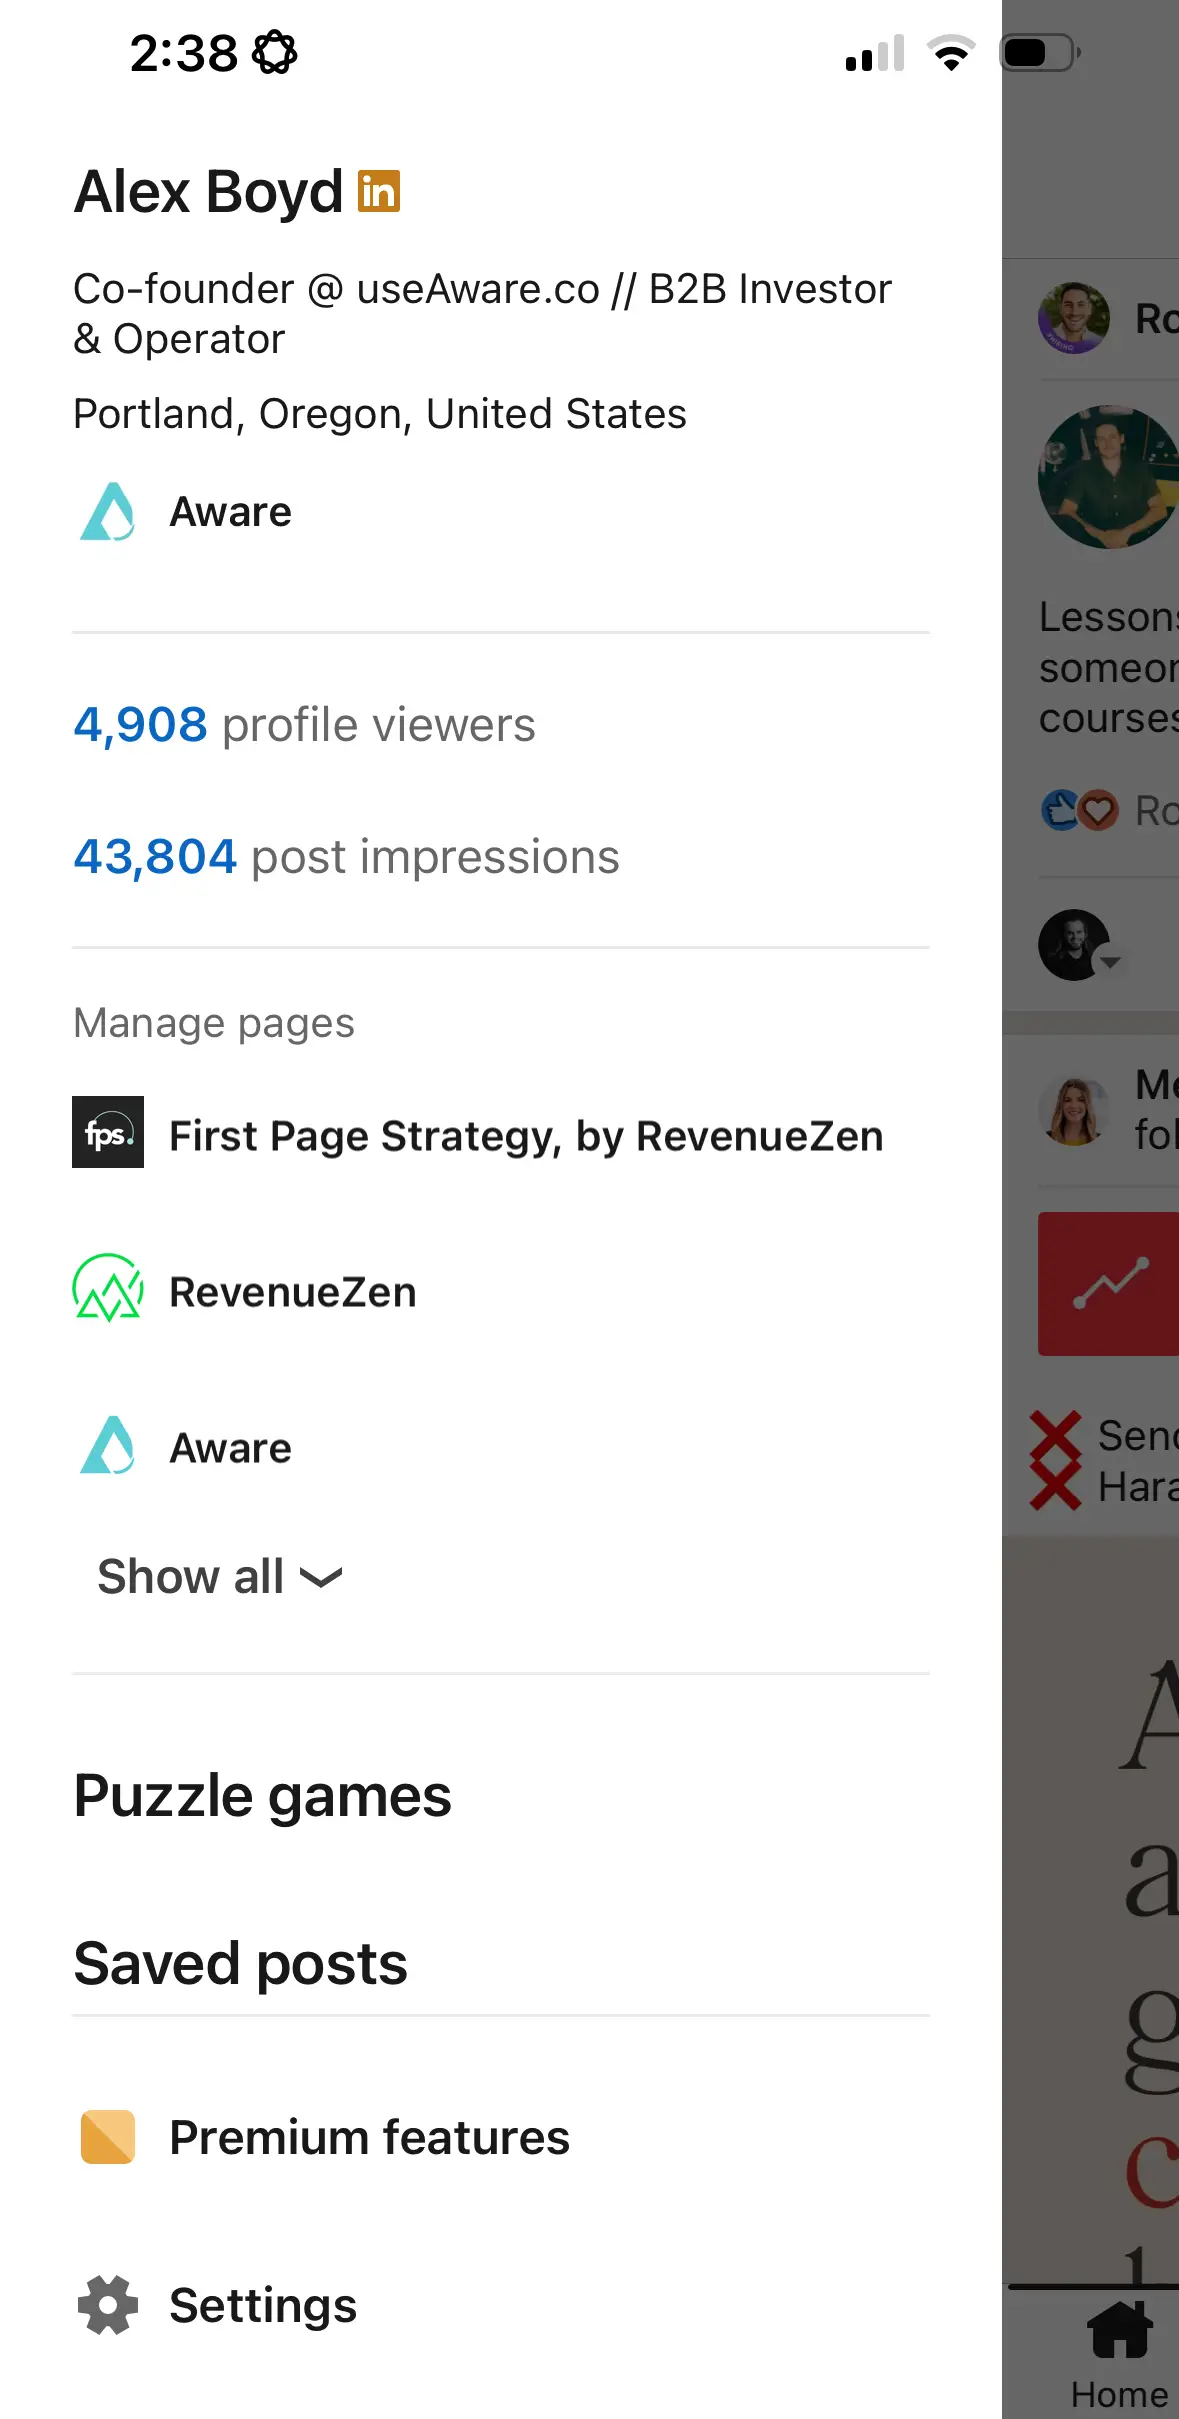
Task: Open the Saved posts section
Action: [x=240, y=1962]
